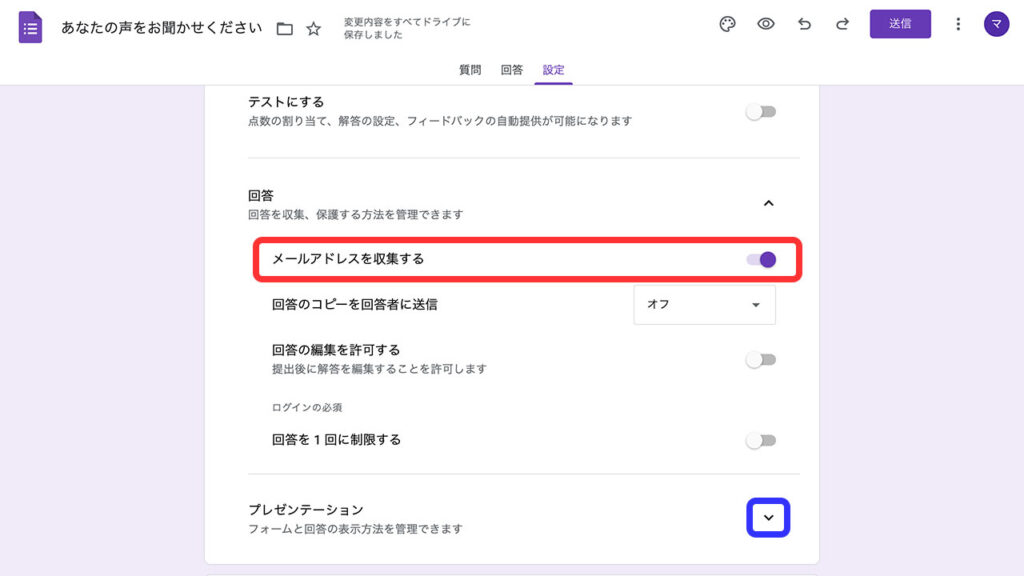Image resolution: width=1024 pixels, height=576 pixels.
Task: Click the form title あなたの声をお聞かせください
Action: 161,28
